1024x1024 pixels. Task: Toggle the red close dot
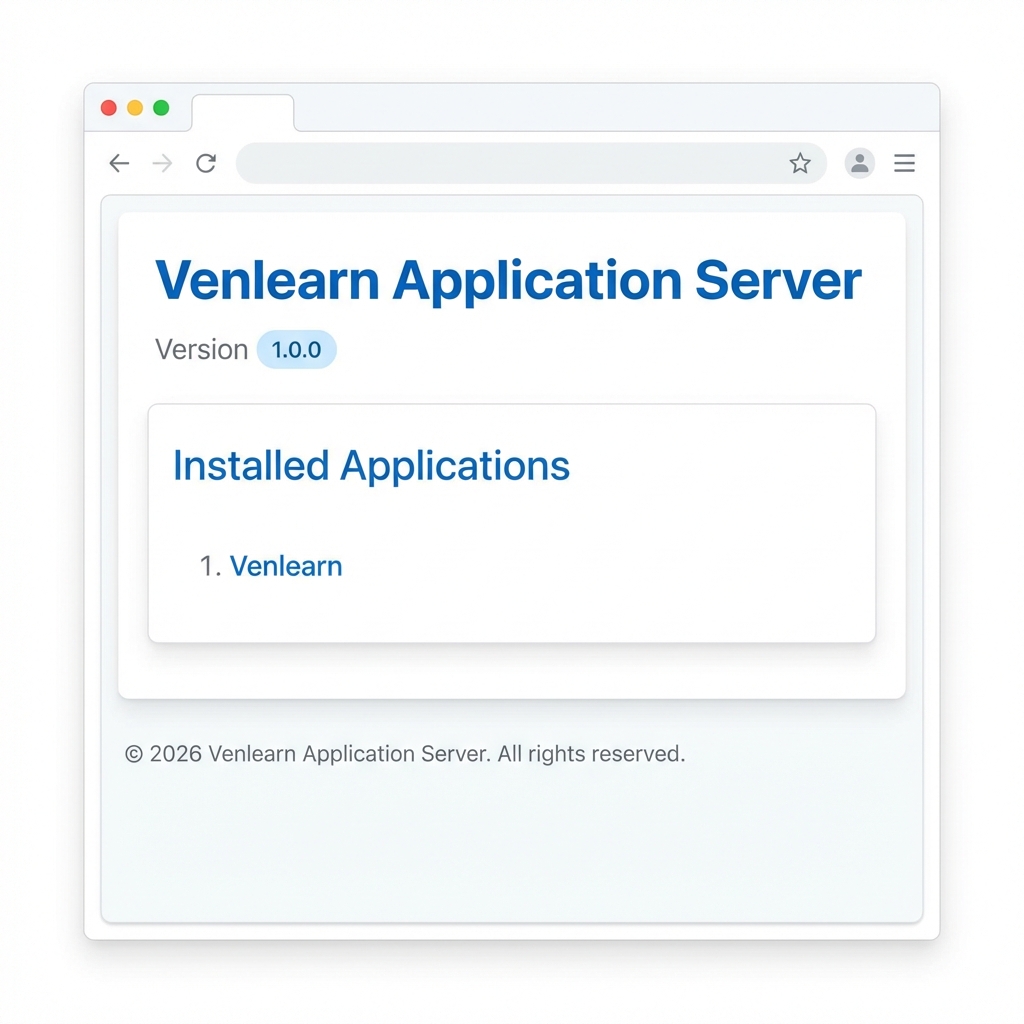pos(108,108)
